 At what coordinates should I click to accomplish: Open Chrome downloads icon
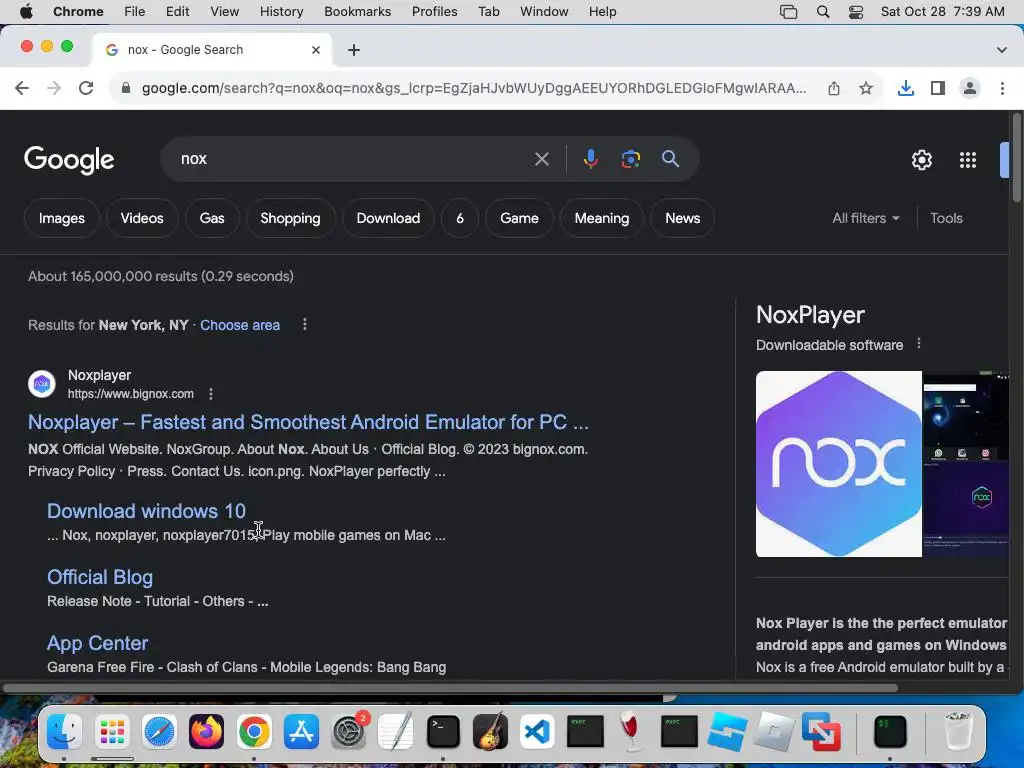[906, 88]
